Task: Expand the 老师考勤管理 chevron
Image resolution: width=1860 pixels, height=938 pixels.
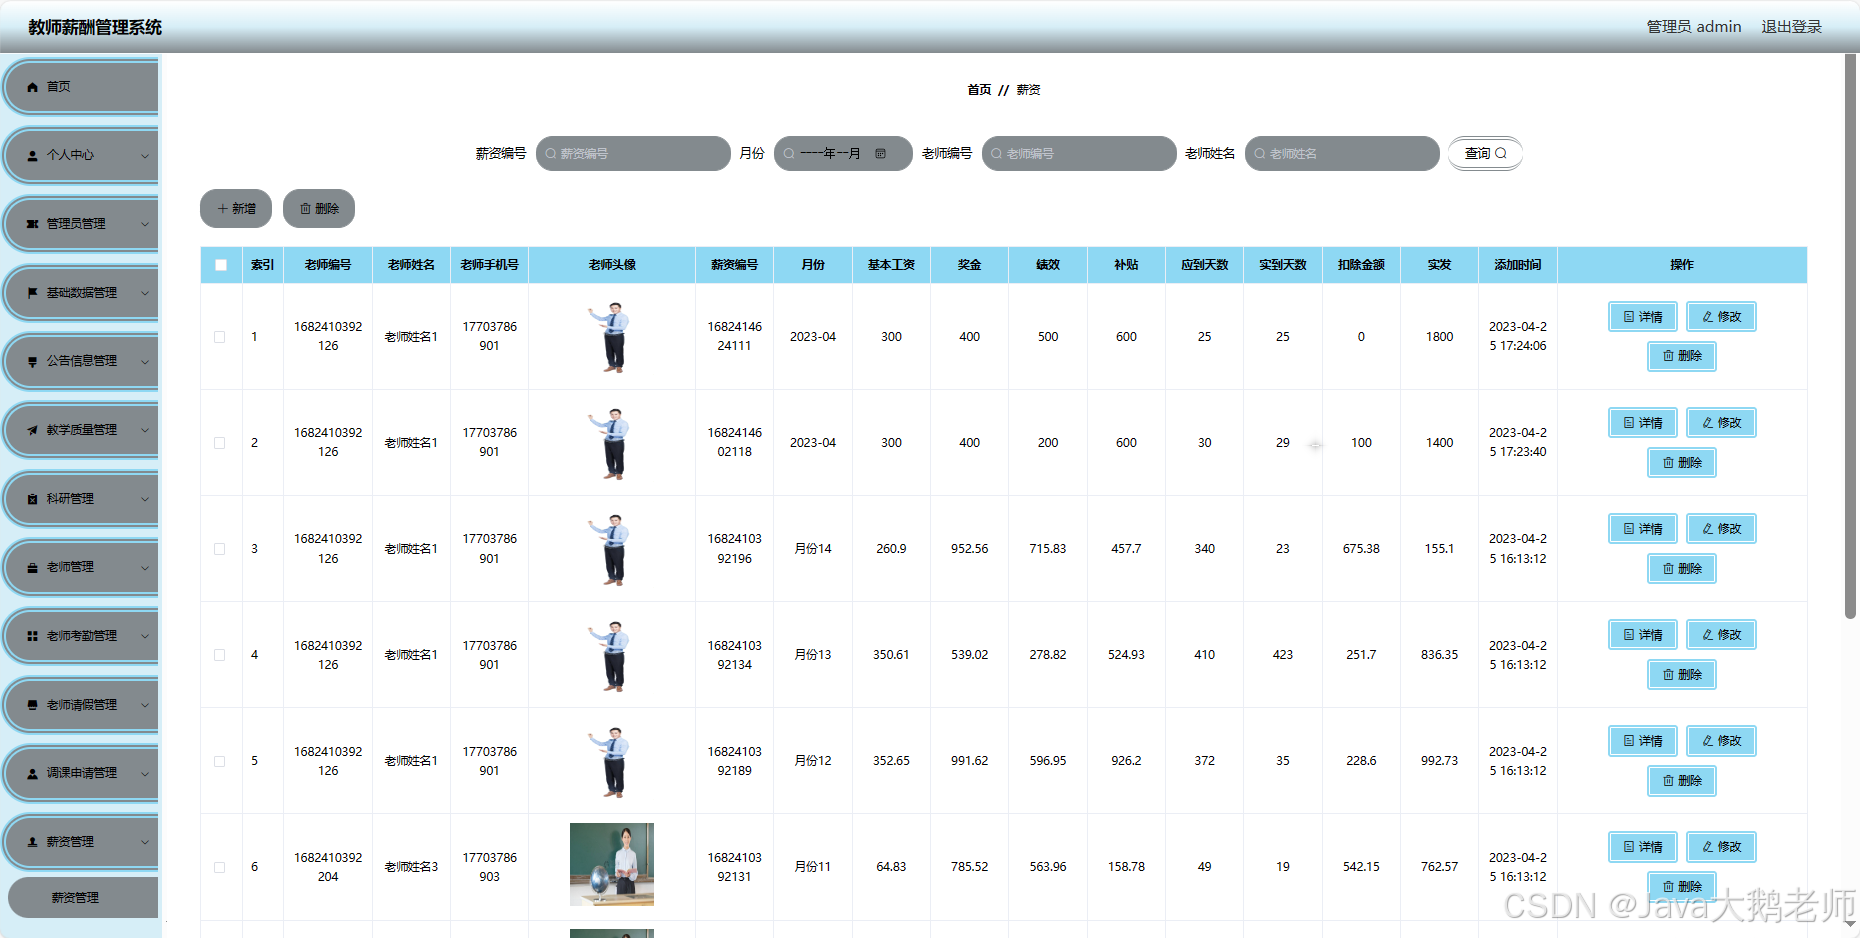Action: 145,636
